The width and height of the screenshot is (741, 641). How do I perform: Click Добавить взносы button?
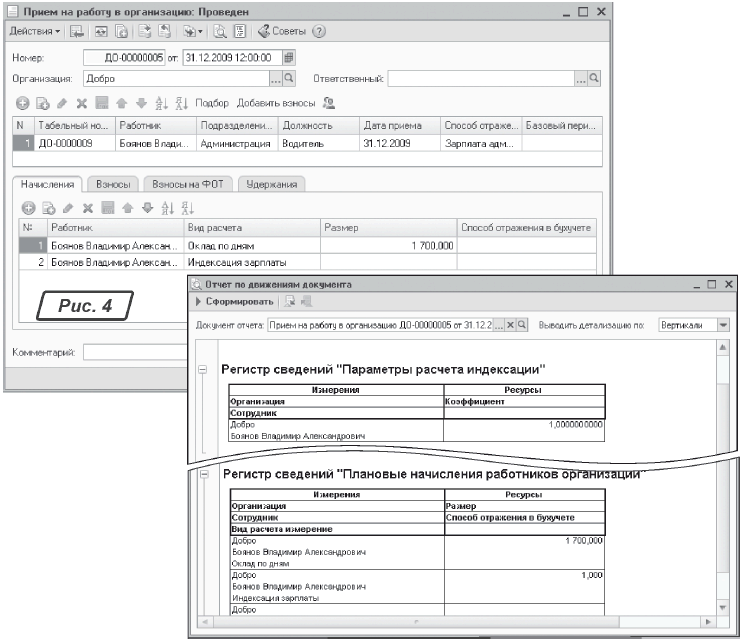point(276,103)
